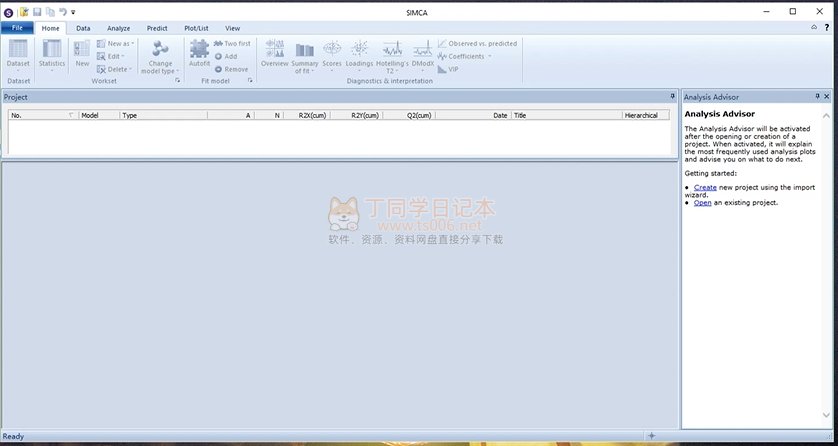This screenshot has height=446, width=838.
Task: Click the New workset icon
Action: 82,49
